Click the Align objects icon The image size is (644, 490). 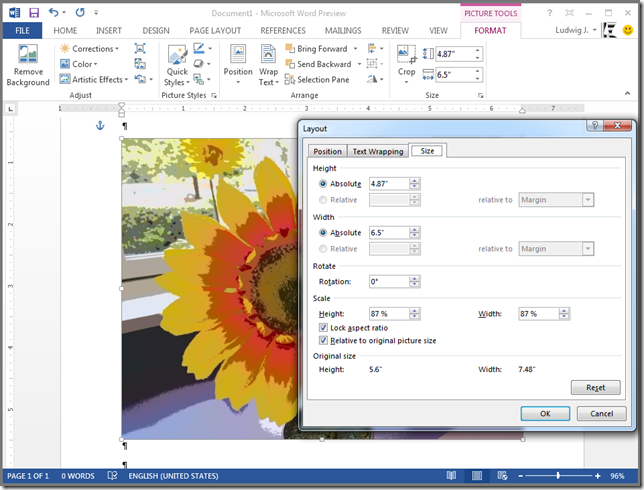373,48
